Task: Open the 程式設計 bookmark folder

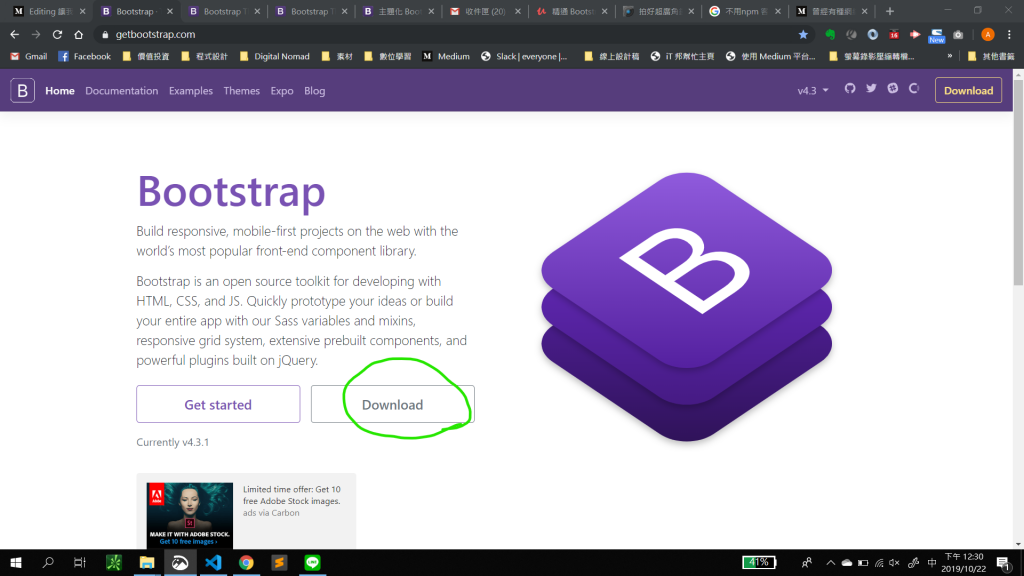Action: [x=204, y=56]
